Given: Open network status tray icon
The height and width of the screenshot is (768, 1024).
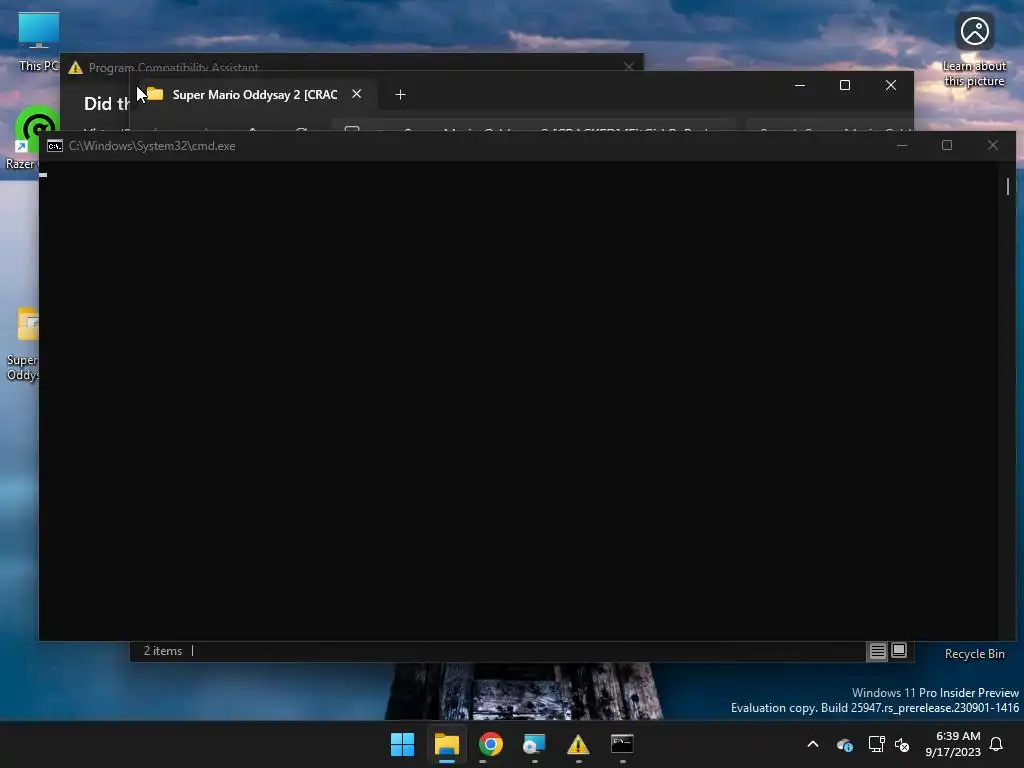Looking at the screenshot, I should pyautogui.click(x=876, y=744).
